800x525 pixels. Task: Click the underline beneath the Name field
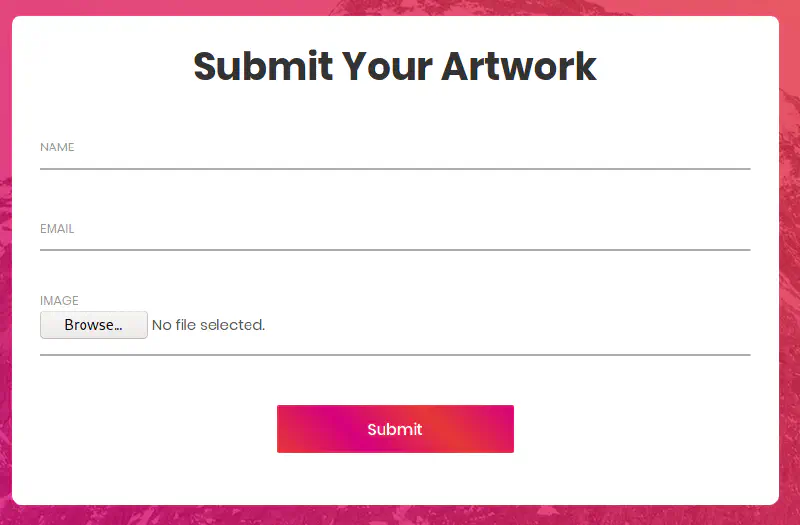(x=395, y=169)
